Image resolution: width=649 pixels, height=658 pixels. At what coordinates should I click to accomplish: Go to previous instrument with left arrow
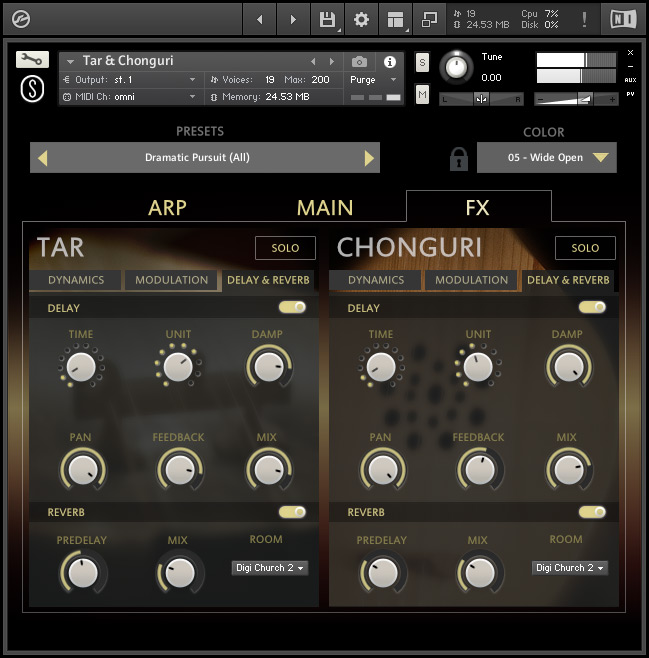[x=260, y=19]
